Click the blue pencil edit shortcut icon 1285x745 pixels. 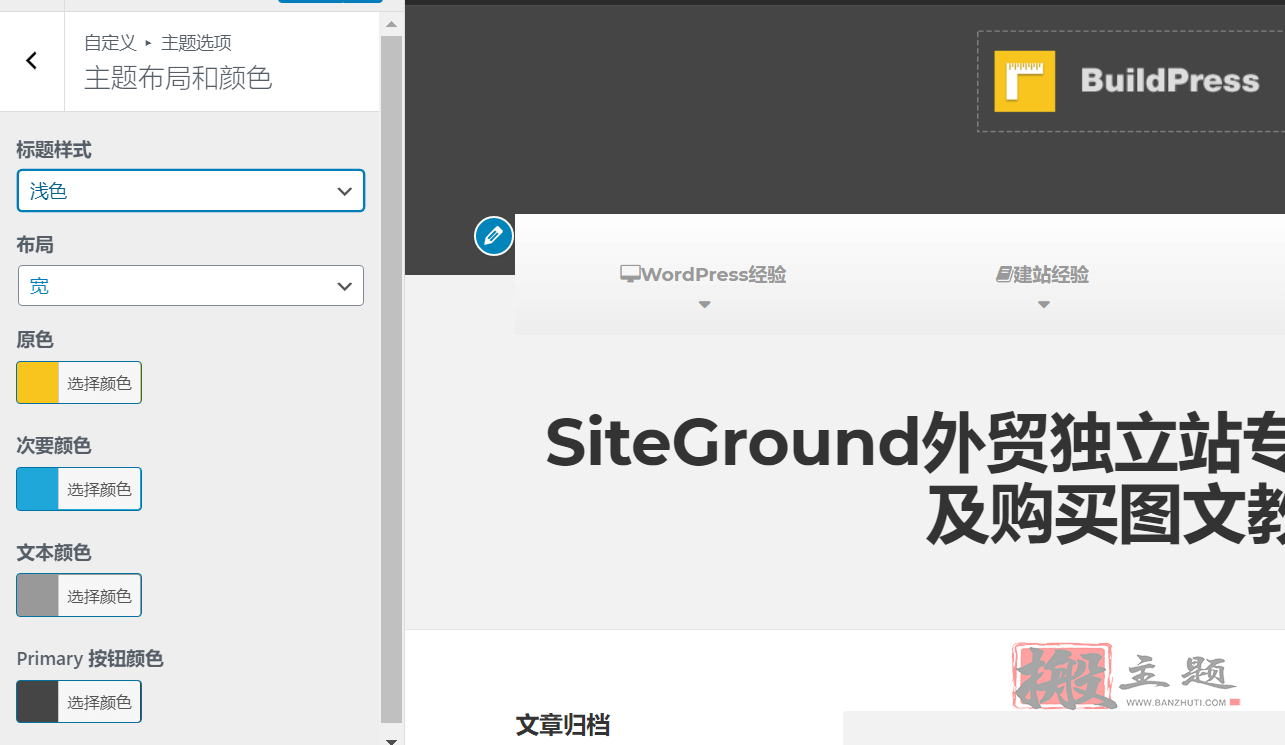[493, 236]
